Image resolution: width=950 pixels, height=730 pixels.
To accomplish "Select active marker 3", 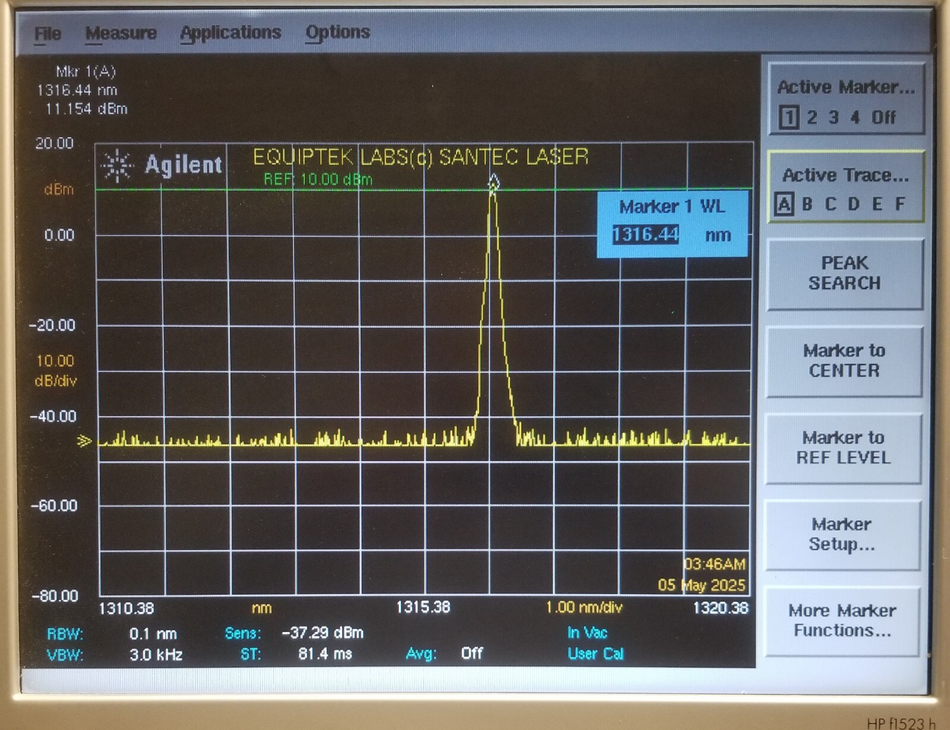I will coord(833,117).
